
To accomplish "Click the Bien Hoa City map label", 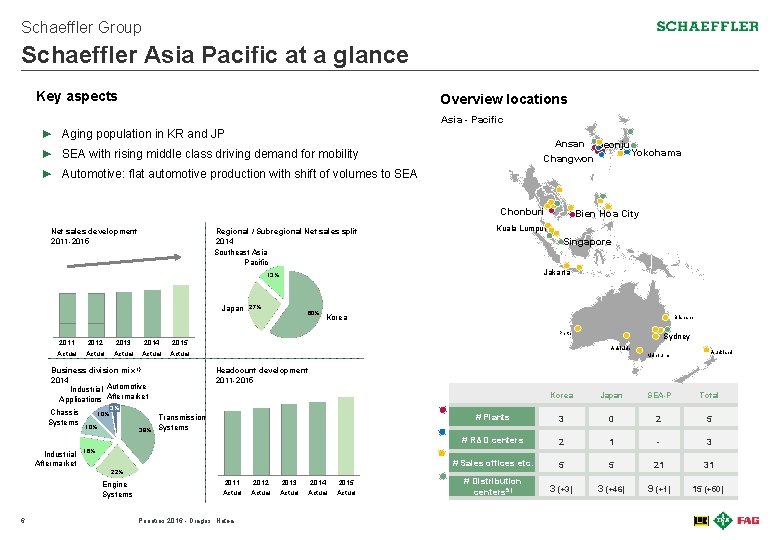I will point(607,213).
